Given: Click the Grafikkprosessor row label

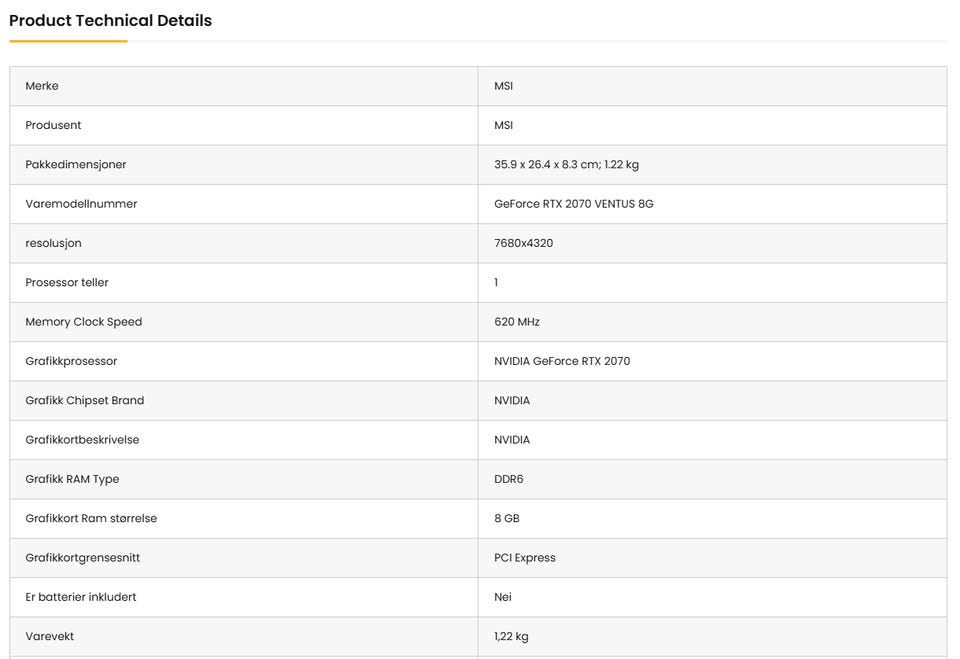Looking at the screenshot, I should (x=71, y=361).
